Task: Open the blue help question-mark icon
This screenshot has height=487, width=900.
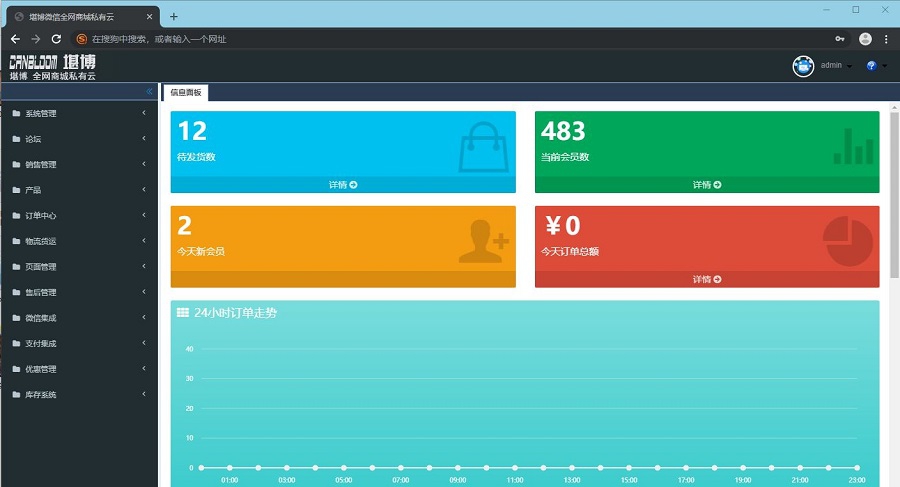Action: (871, 65)
